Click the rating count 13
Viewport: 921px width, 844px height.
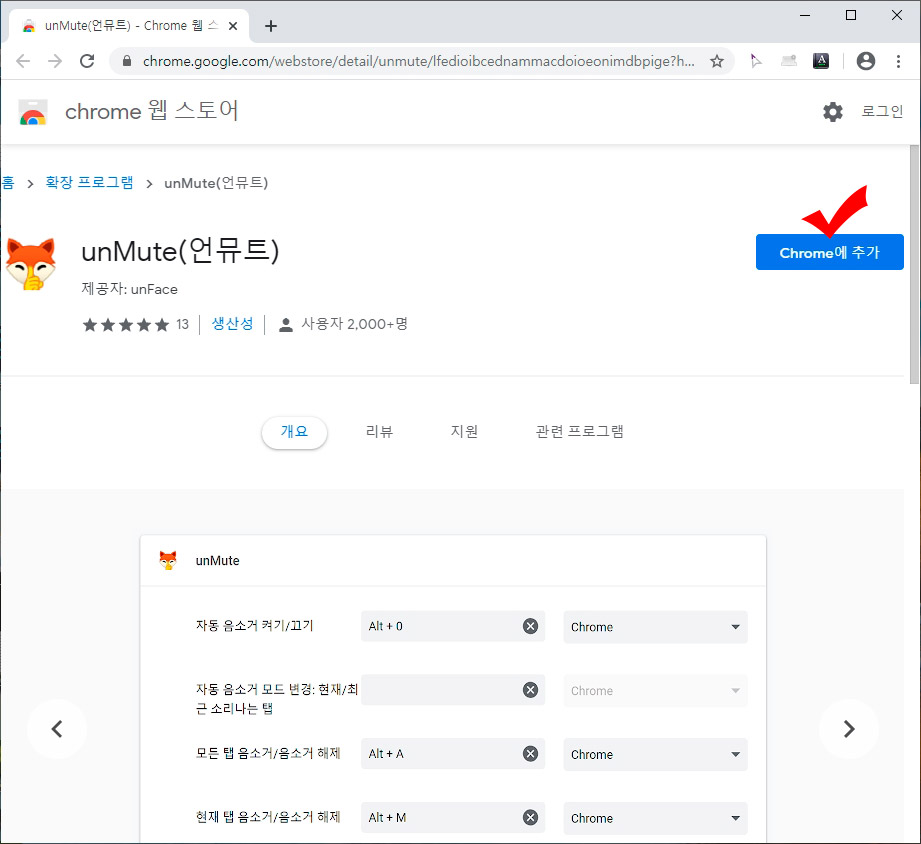(182, 324)
